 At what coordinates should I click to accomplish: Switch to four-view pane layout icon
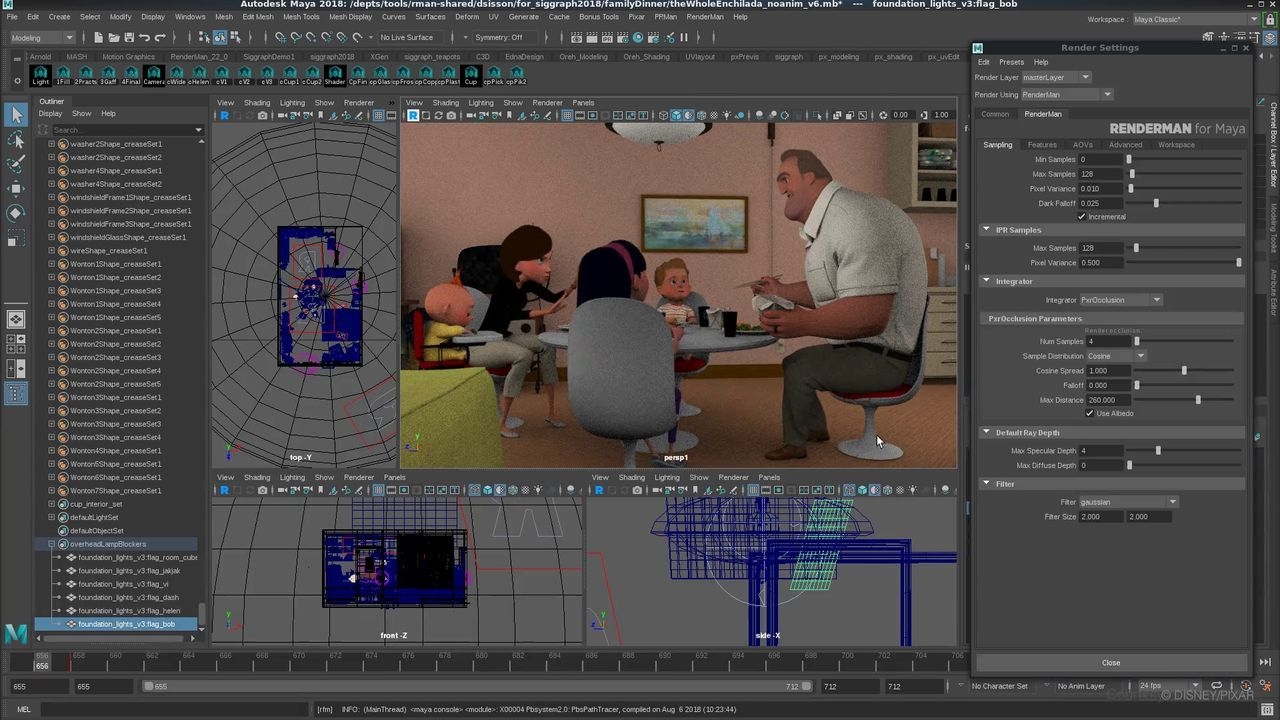[x=16, y=345]
